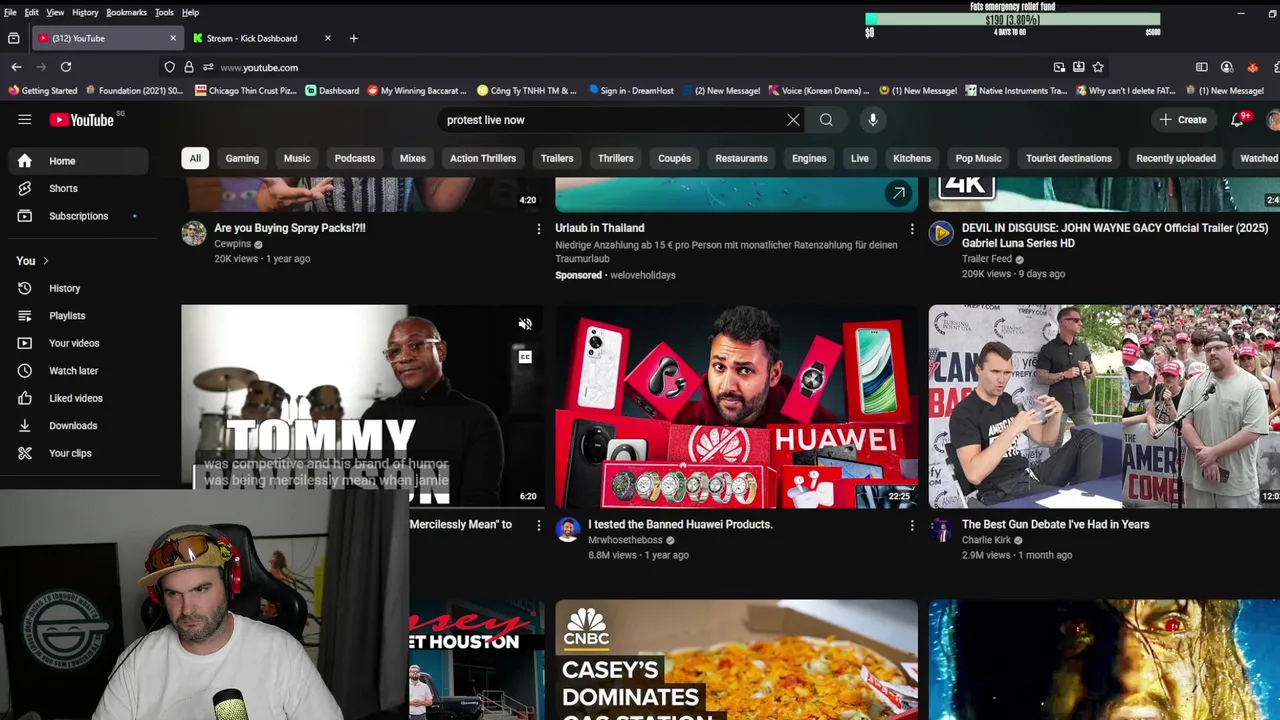Open History in sidebar

(x=78, y=288)
